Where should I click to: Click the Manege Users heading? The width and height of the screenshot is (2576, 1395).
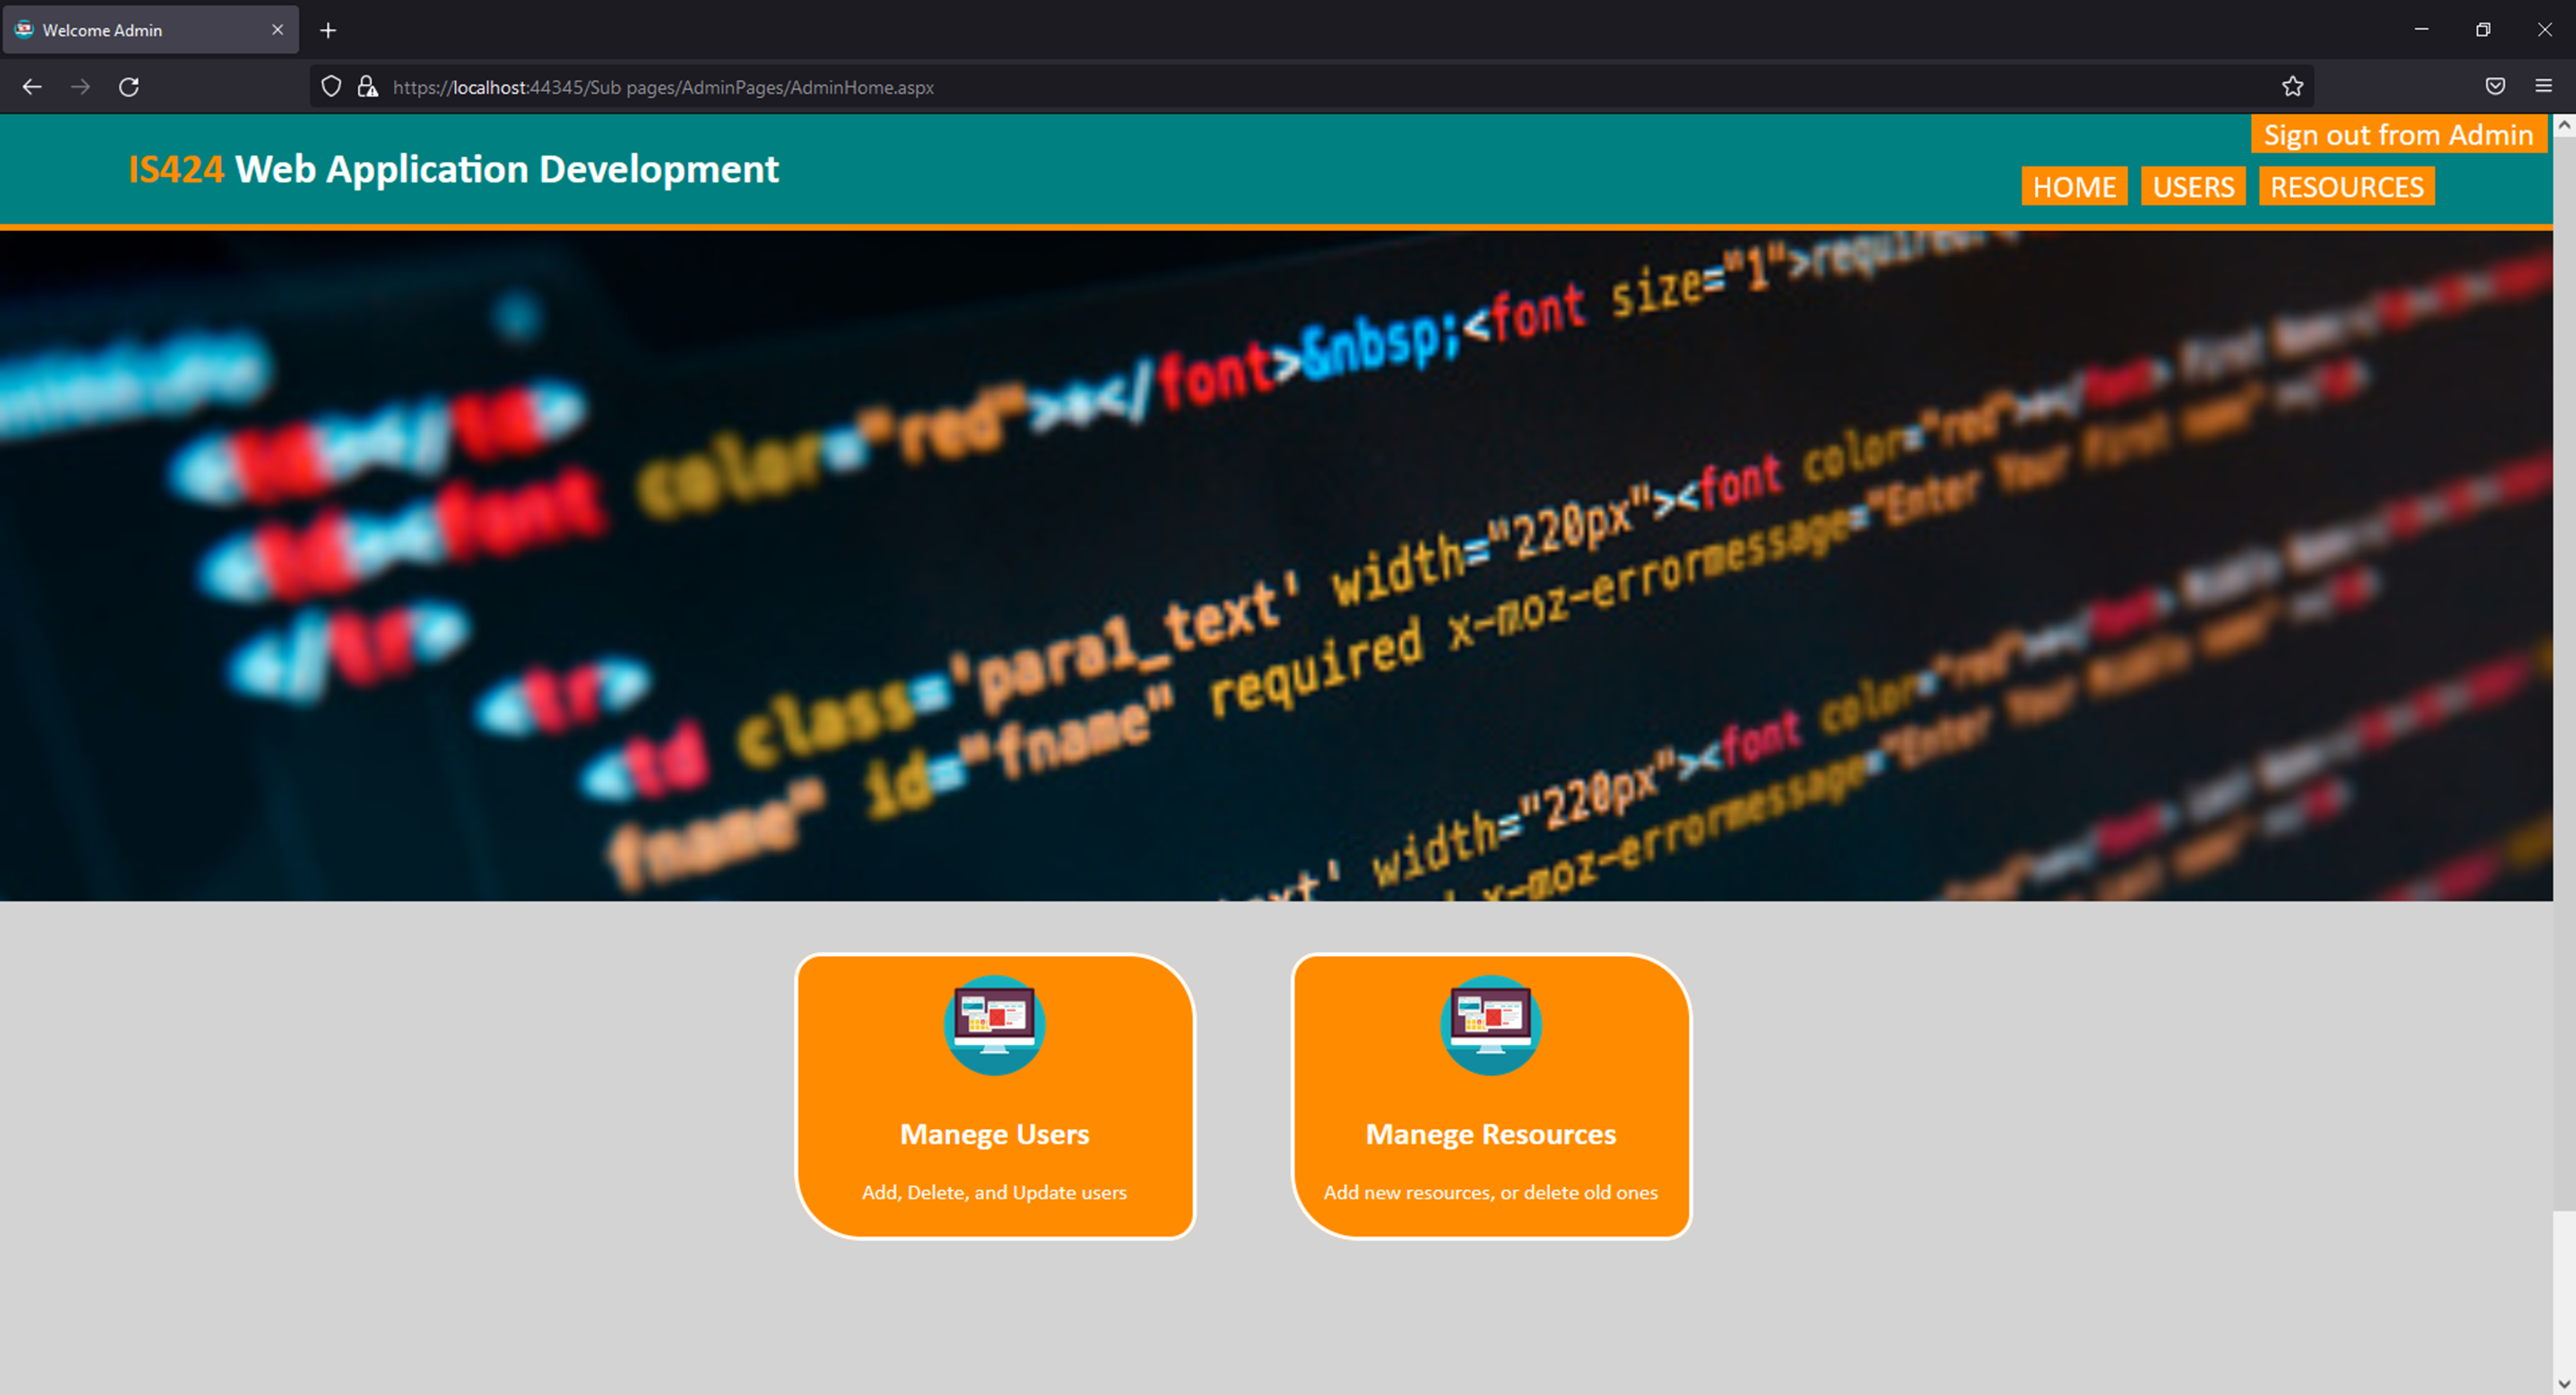pyautogui.click(x=994, y=1134)
